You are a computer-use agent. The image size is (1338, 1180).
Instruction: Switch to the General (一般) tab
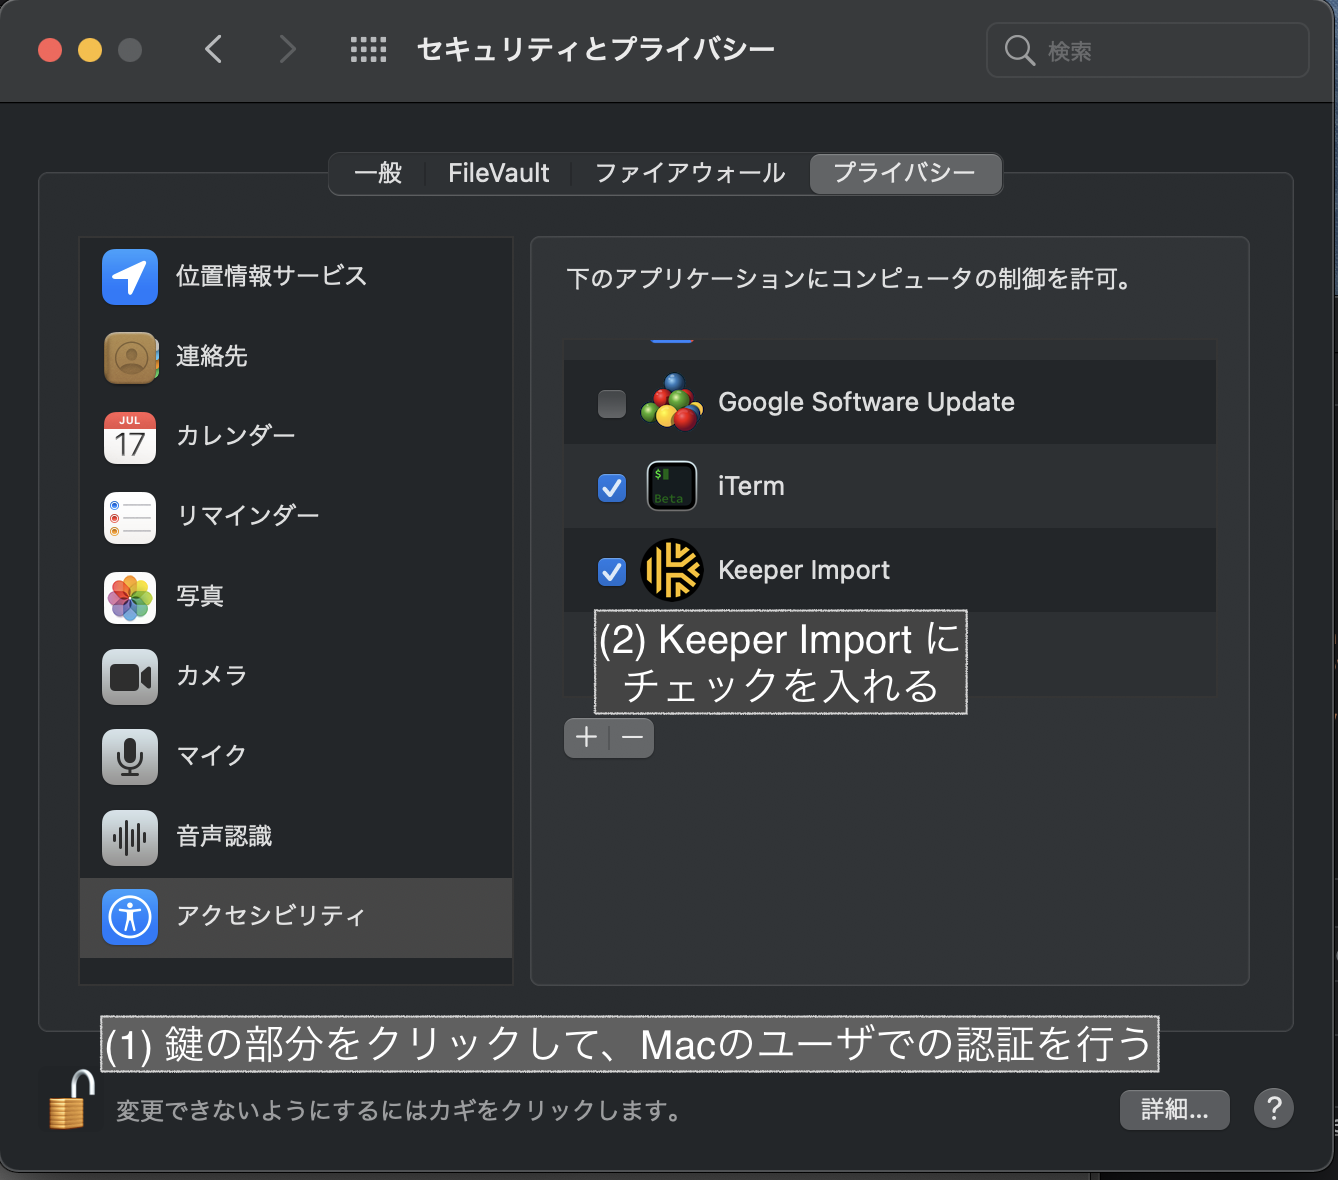(x=378, y=174)
